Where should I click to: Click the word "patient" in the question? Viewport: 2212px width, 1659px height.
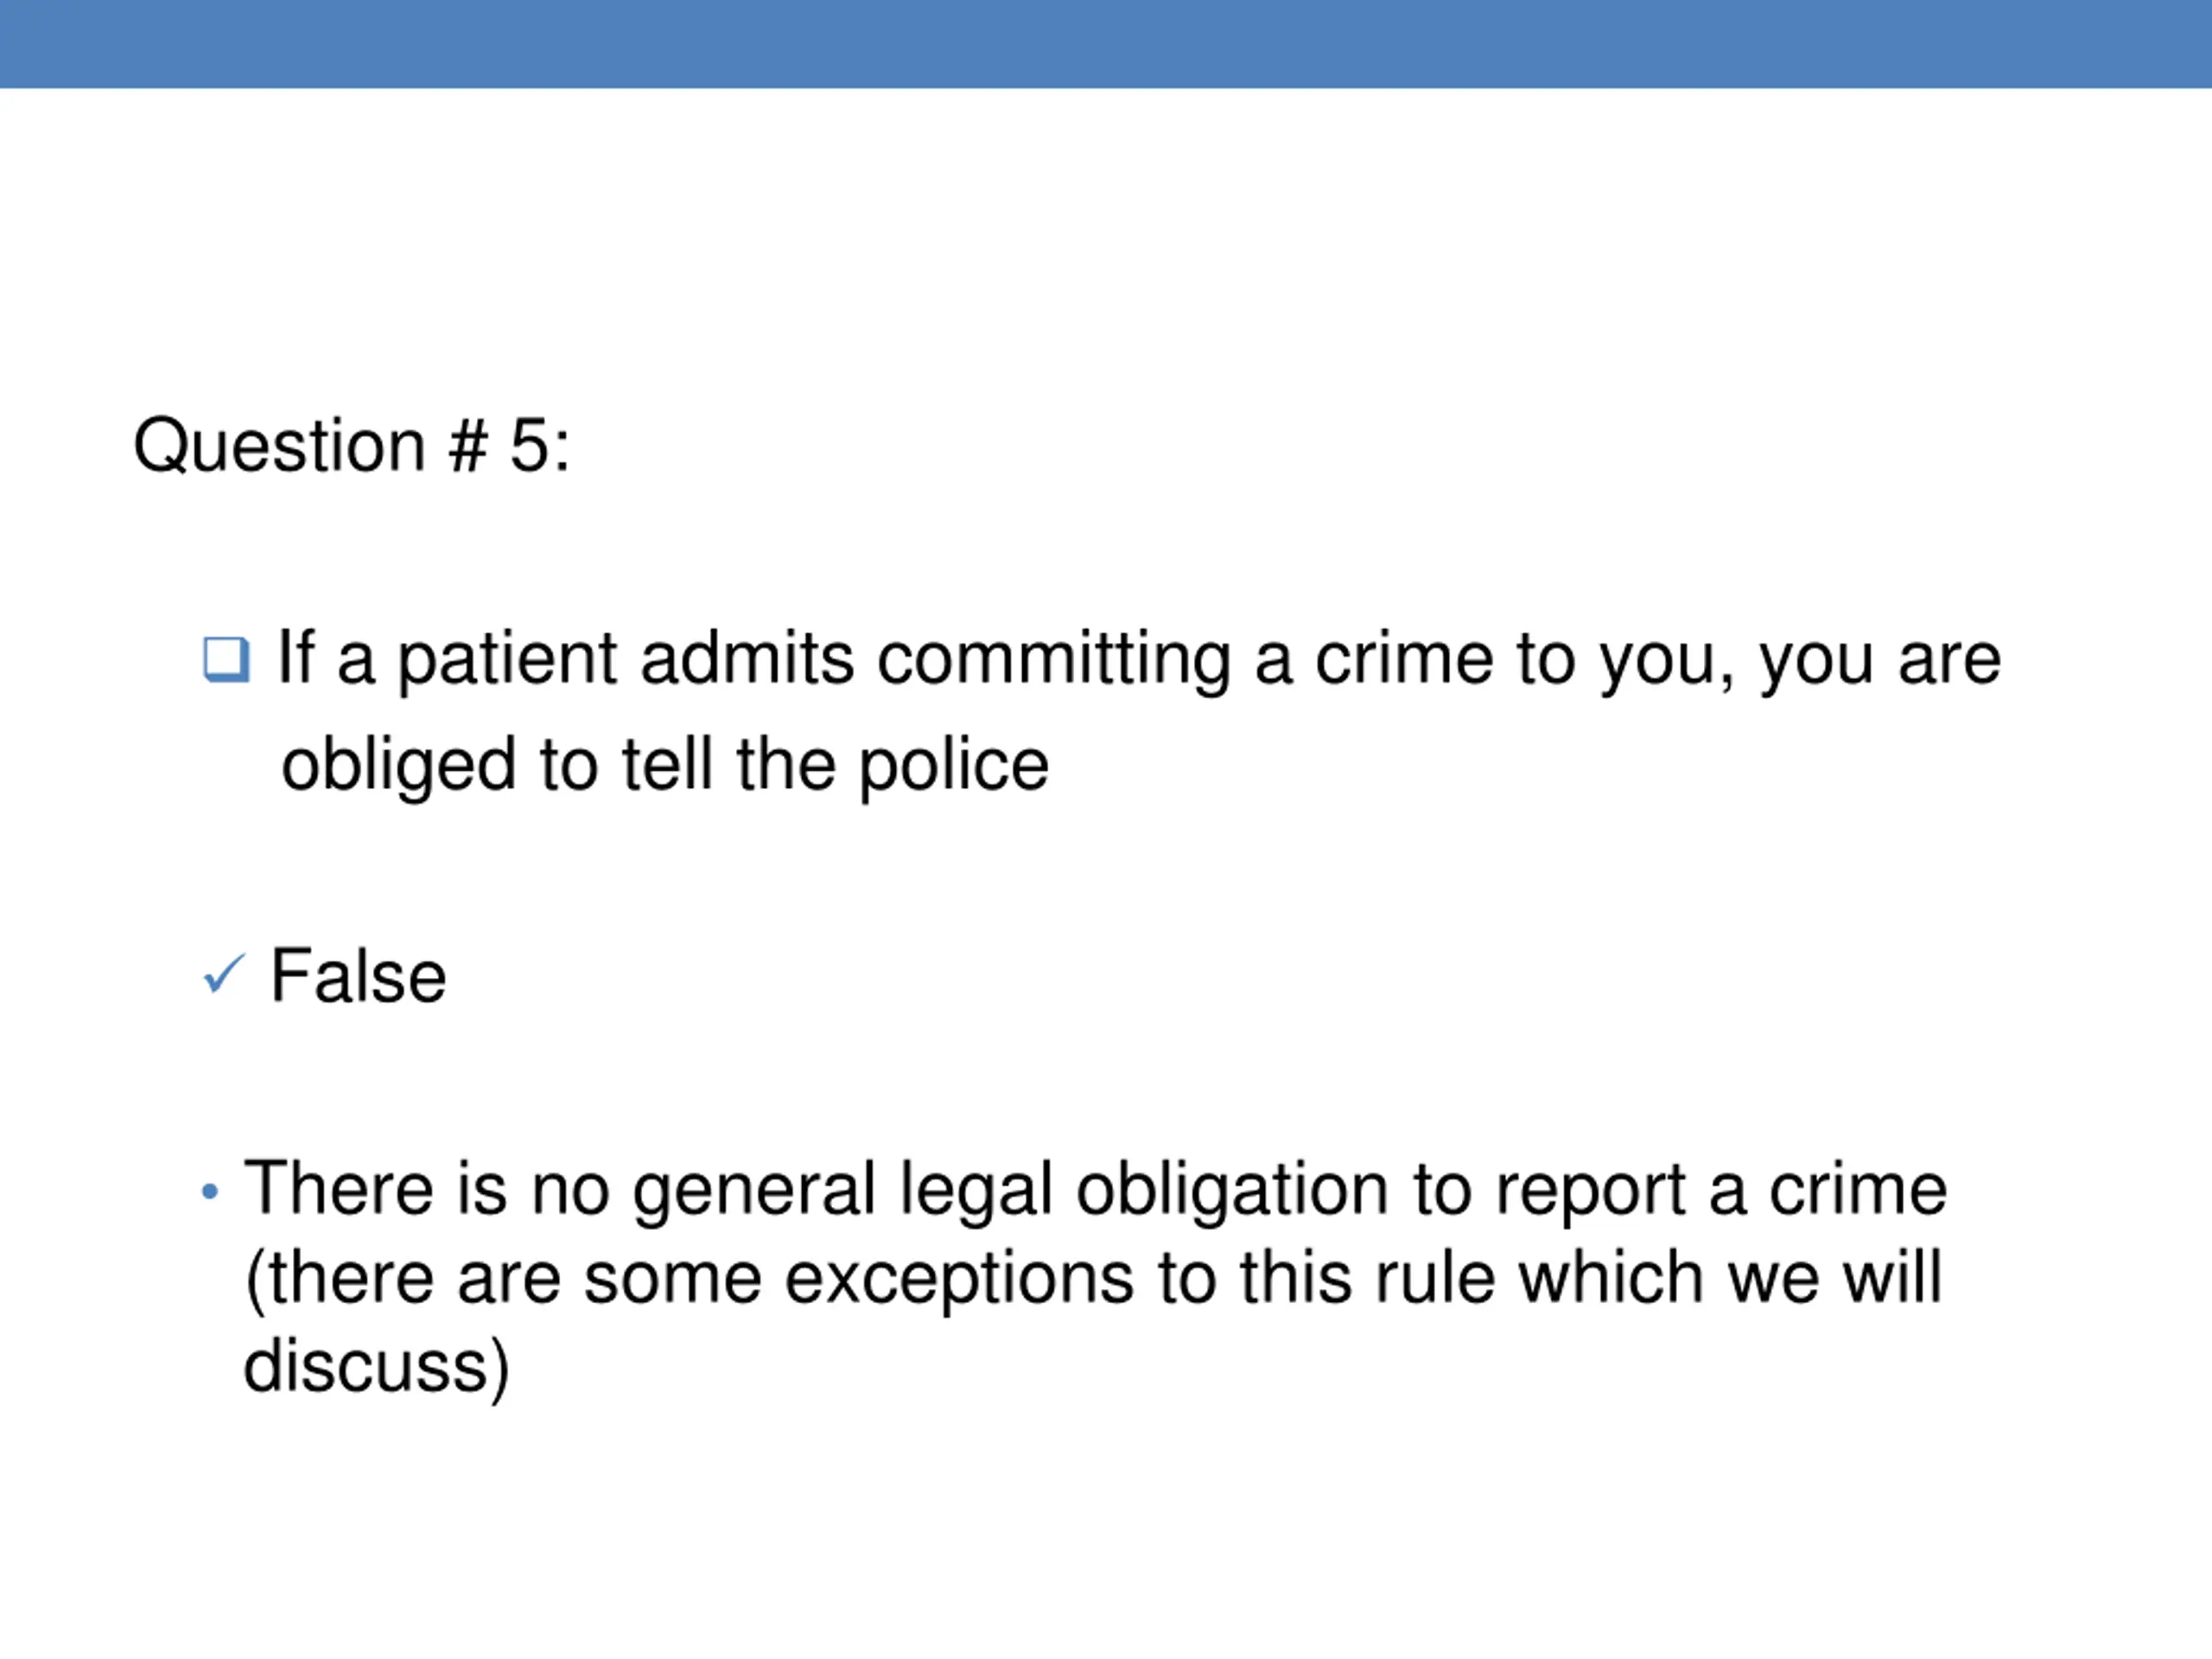click(x=507, y=659)
